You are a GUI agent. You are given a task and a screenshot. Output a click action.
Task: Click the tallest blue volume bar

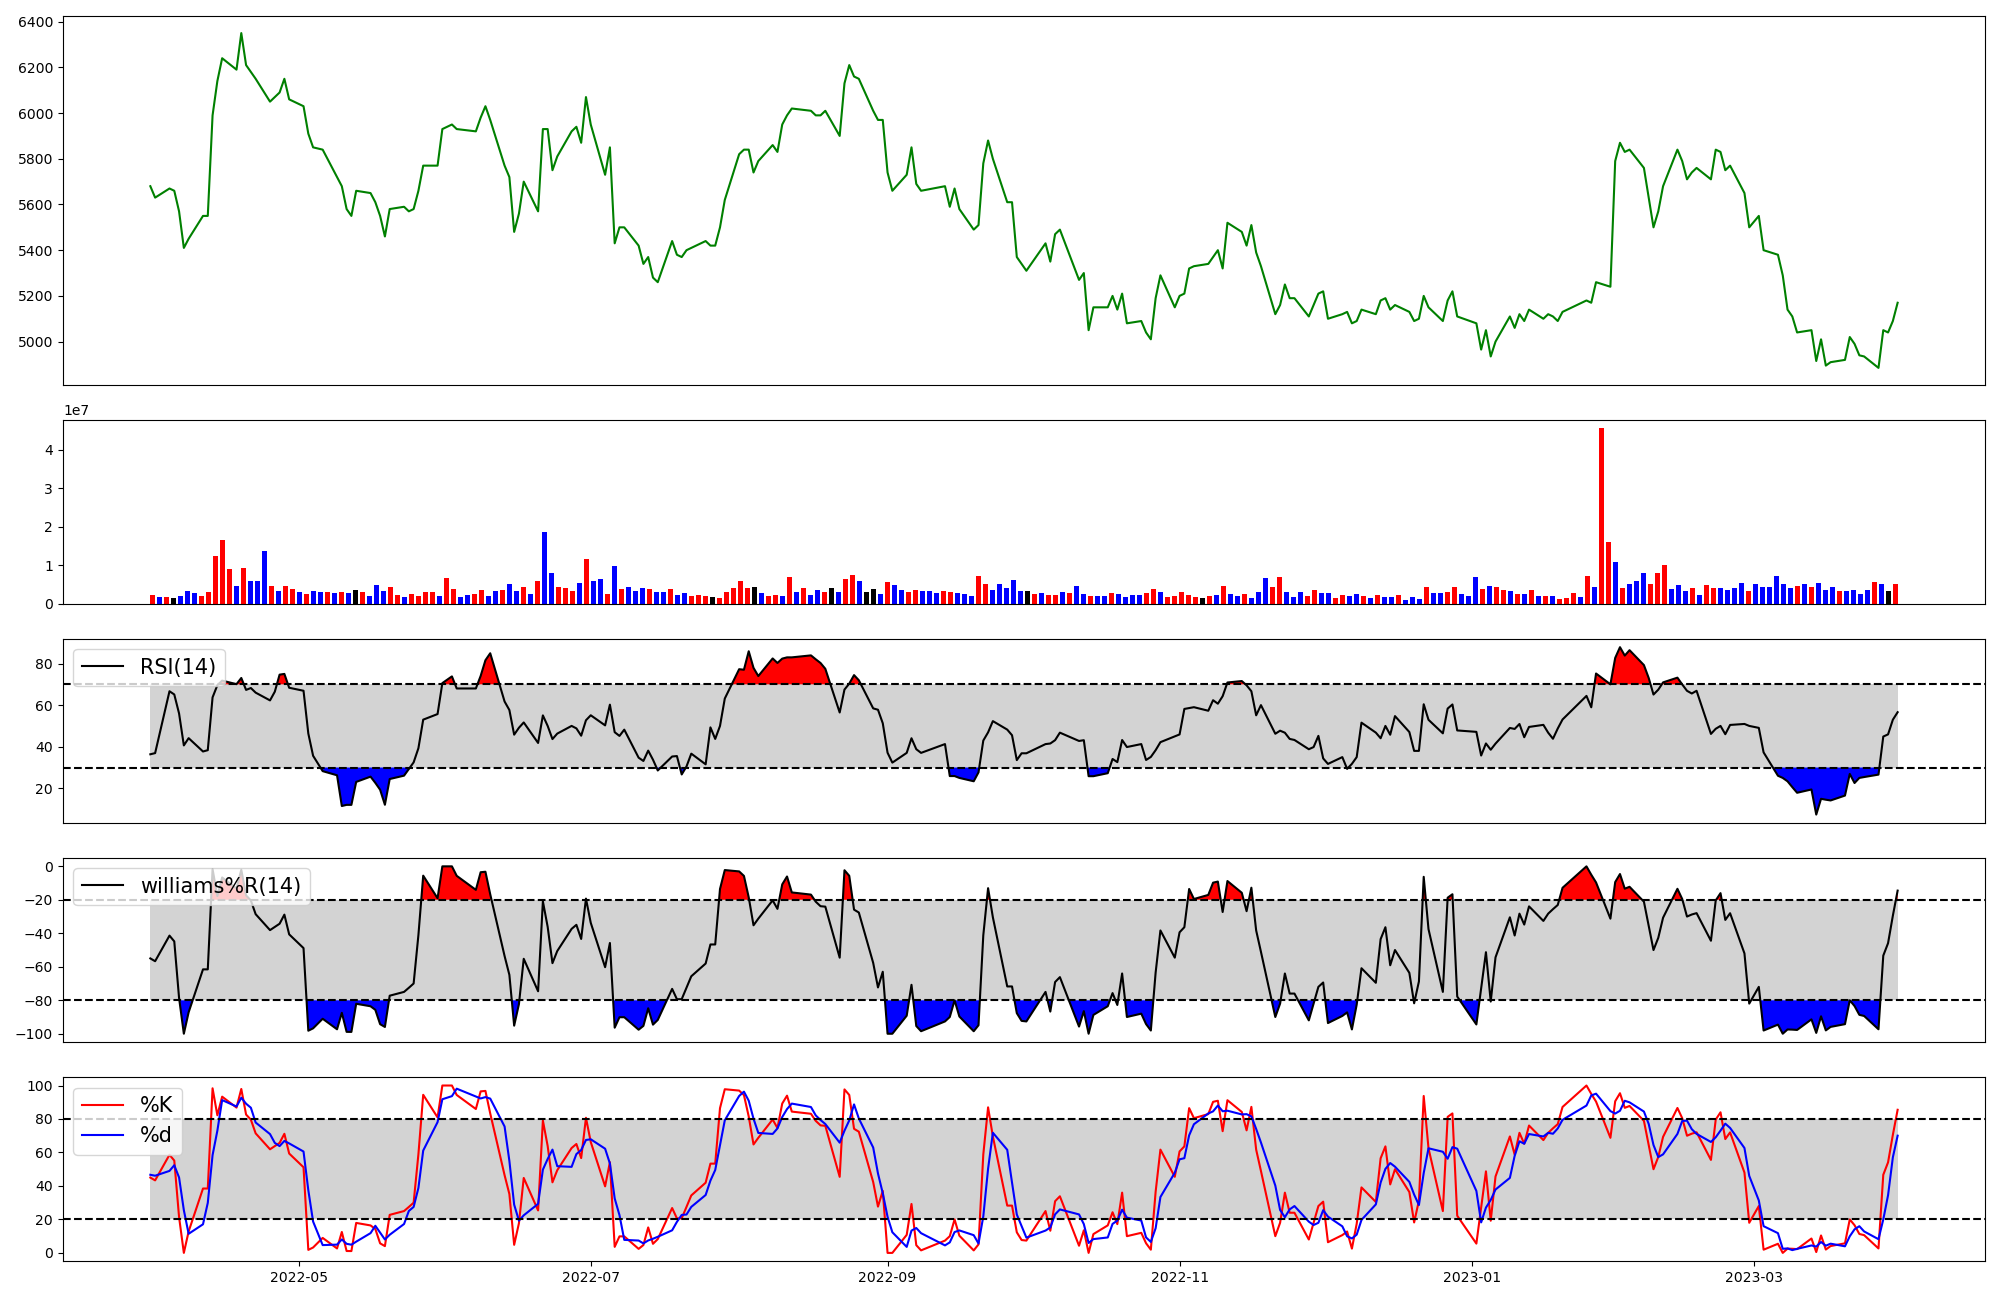coord(544,567)
